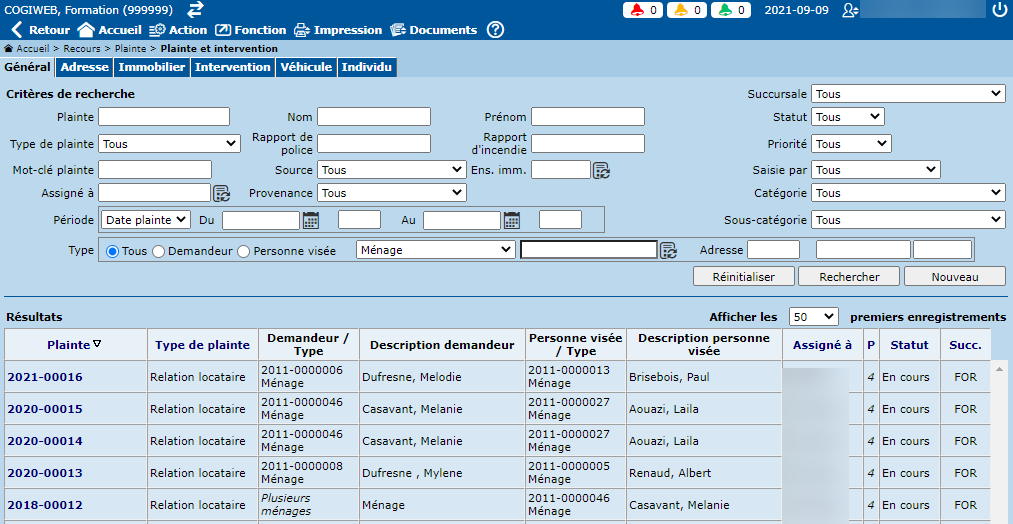Image resolution: width=1013 pixels, height=524 pixels.
Task: Open the Au date calendar picker
Action: pyautogui.click(x=512, y=220)
